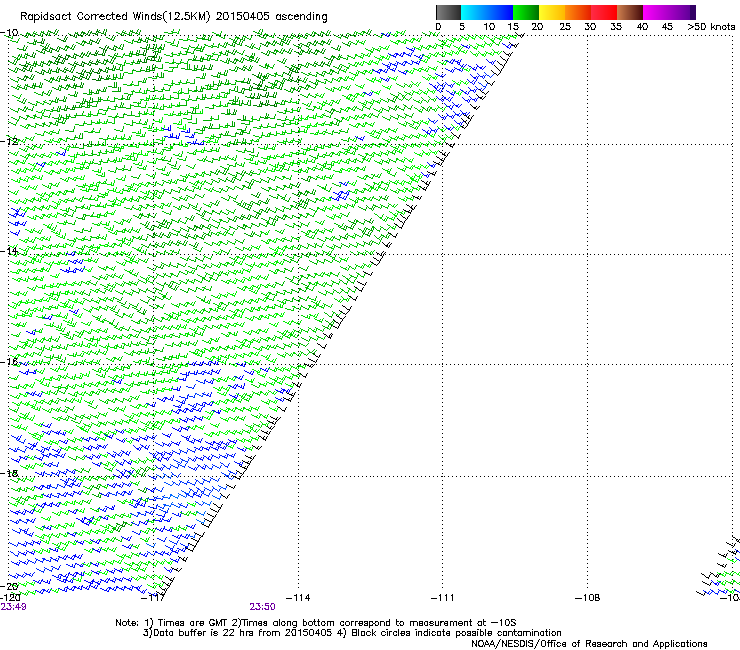The height and width of the screenshot is (650, 740).
Task: Click the gray 0-5 knots color swatch
Action: 448,12
